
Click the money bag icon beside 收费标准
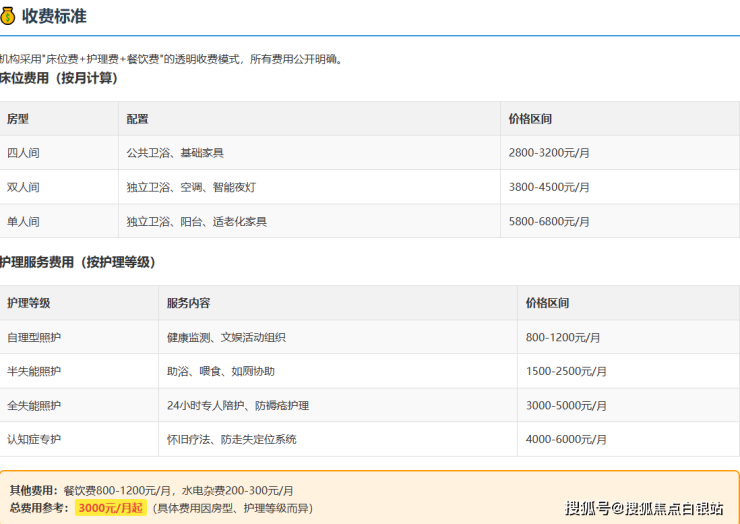8,16
